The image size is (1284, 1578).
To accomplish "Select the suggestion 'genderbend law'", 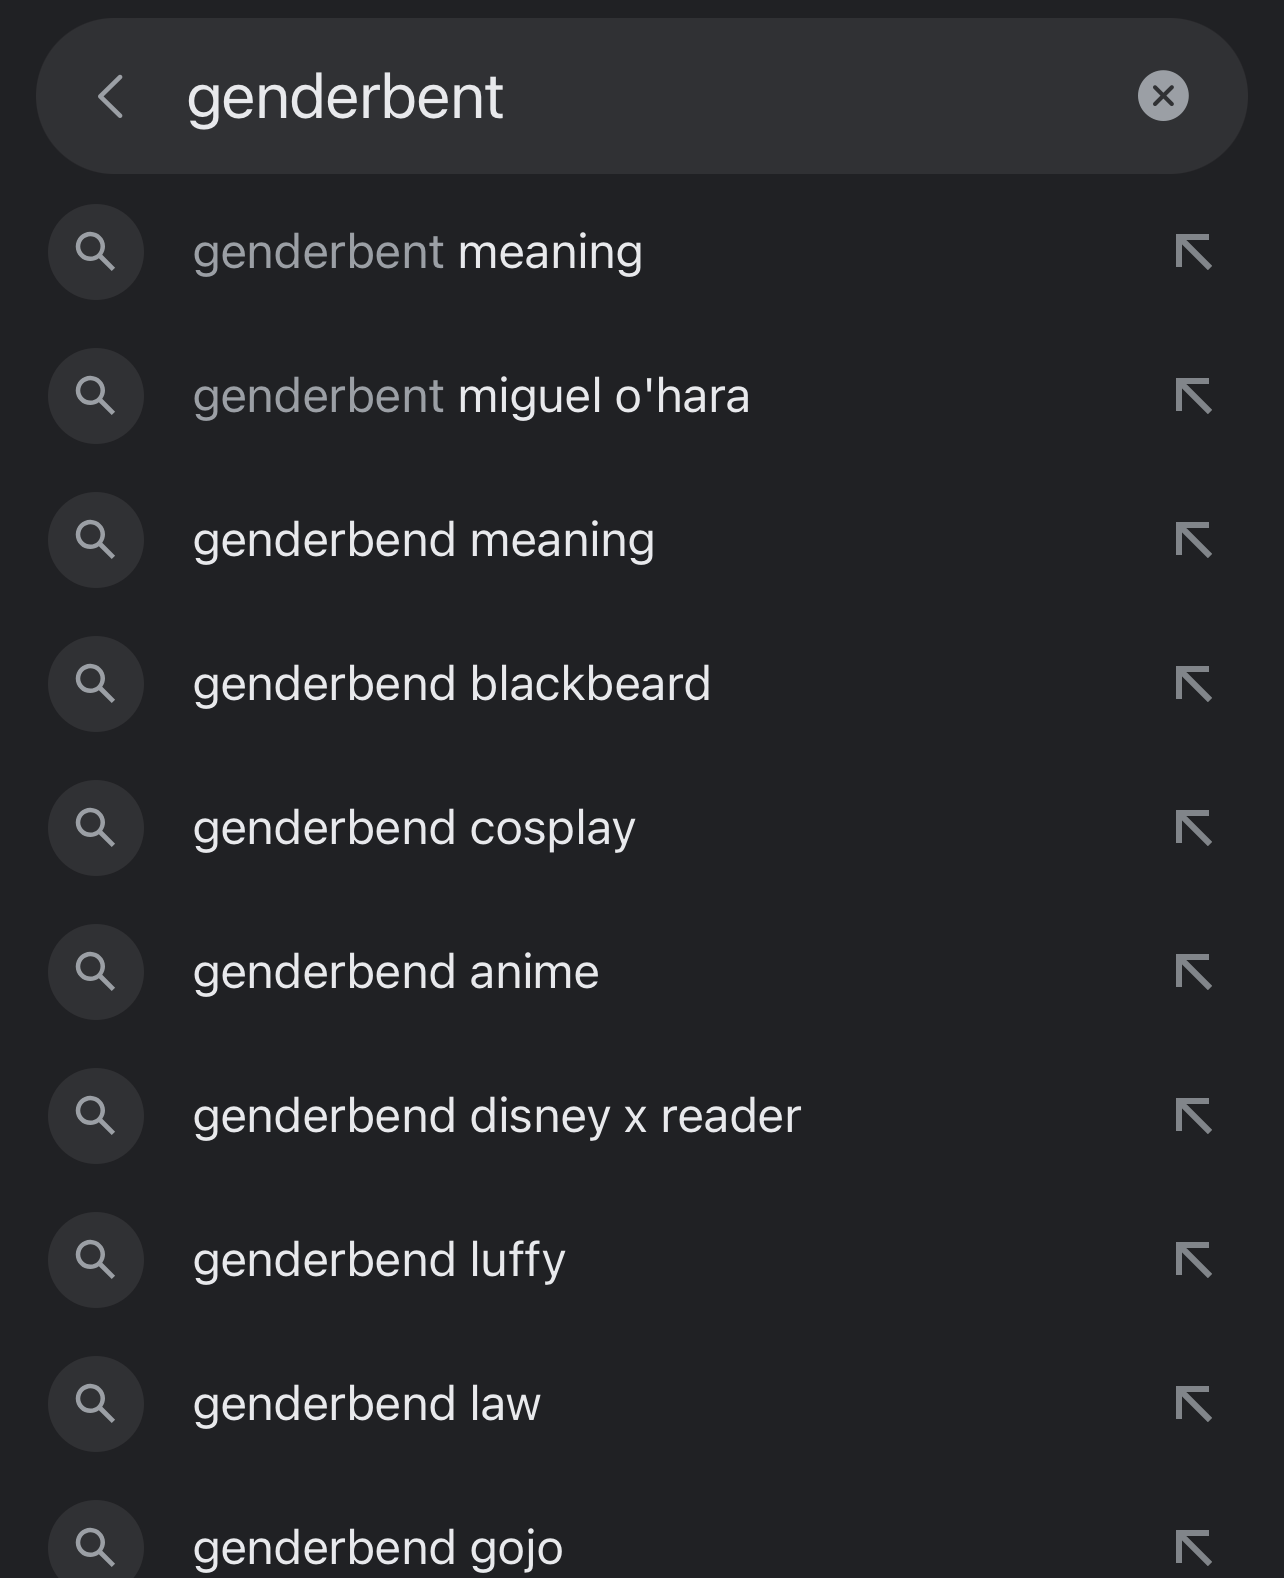I will (366, 1404).
